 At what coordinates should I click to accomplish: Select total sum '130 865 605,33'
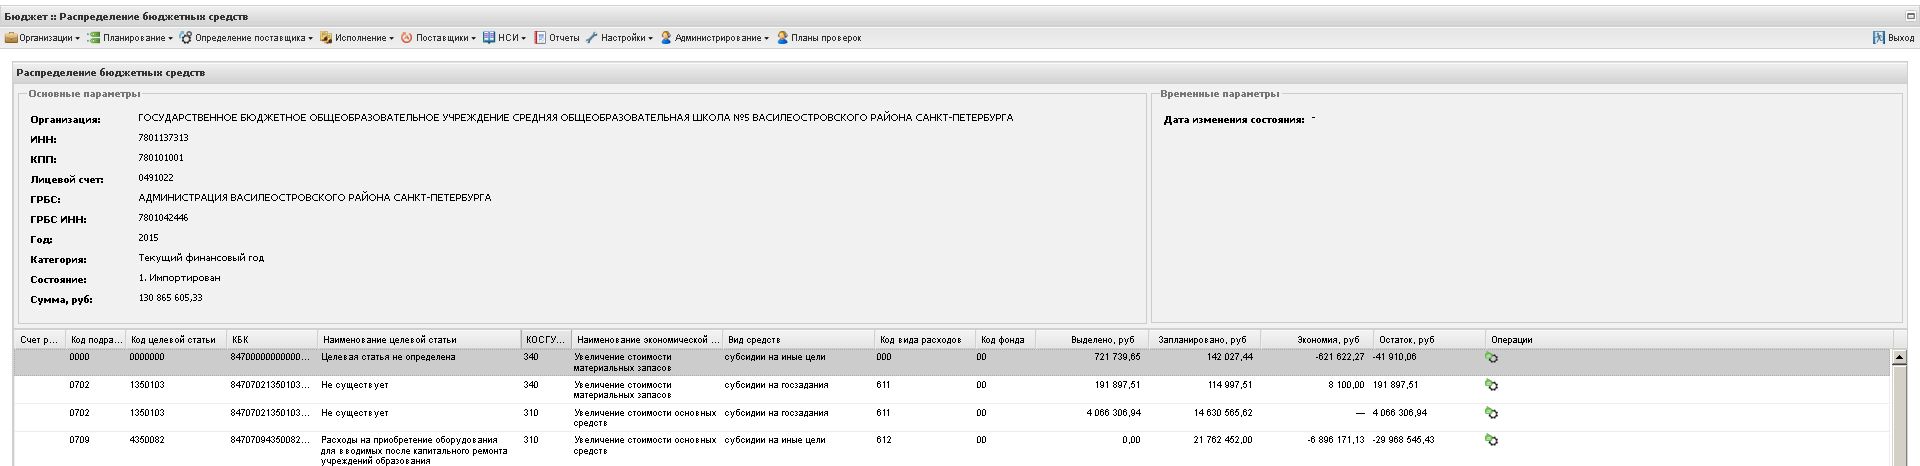tap(170, 298)
